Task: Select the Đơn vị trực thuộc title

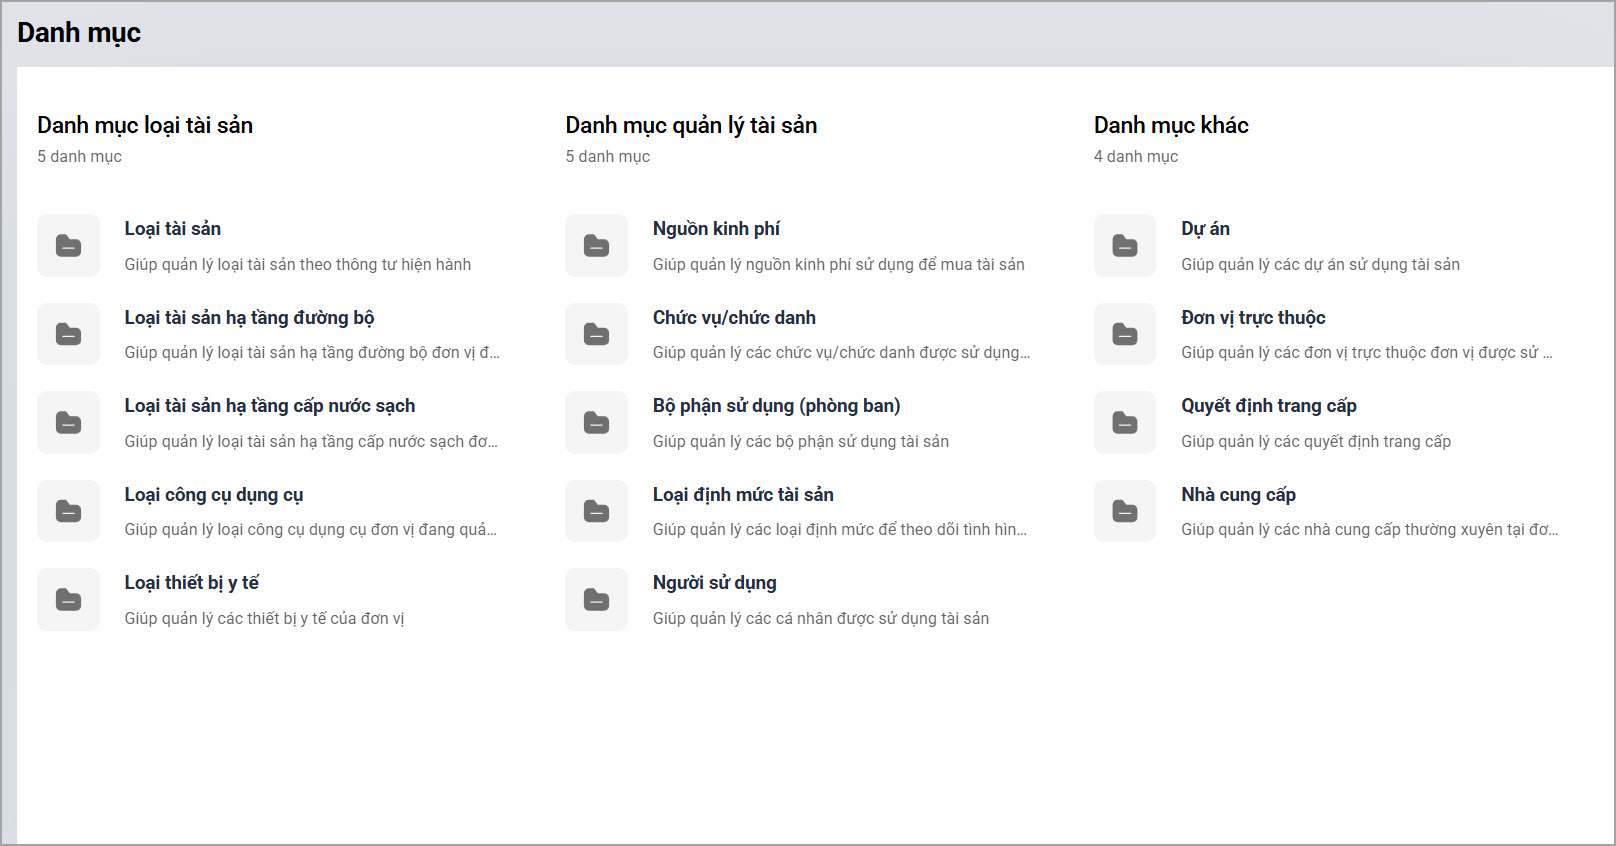Action: pos(1252,318)
